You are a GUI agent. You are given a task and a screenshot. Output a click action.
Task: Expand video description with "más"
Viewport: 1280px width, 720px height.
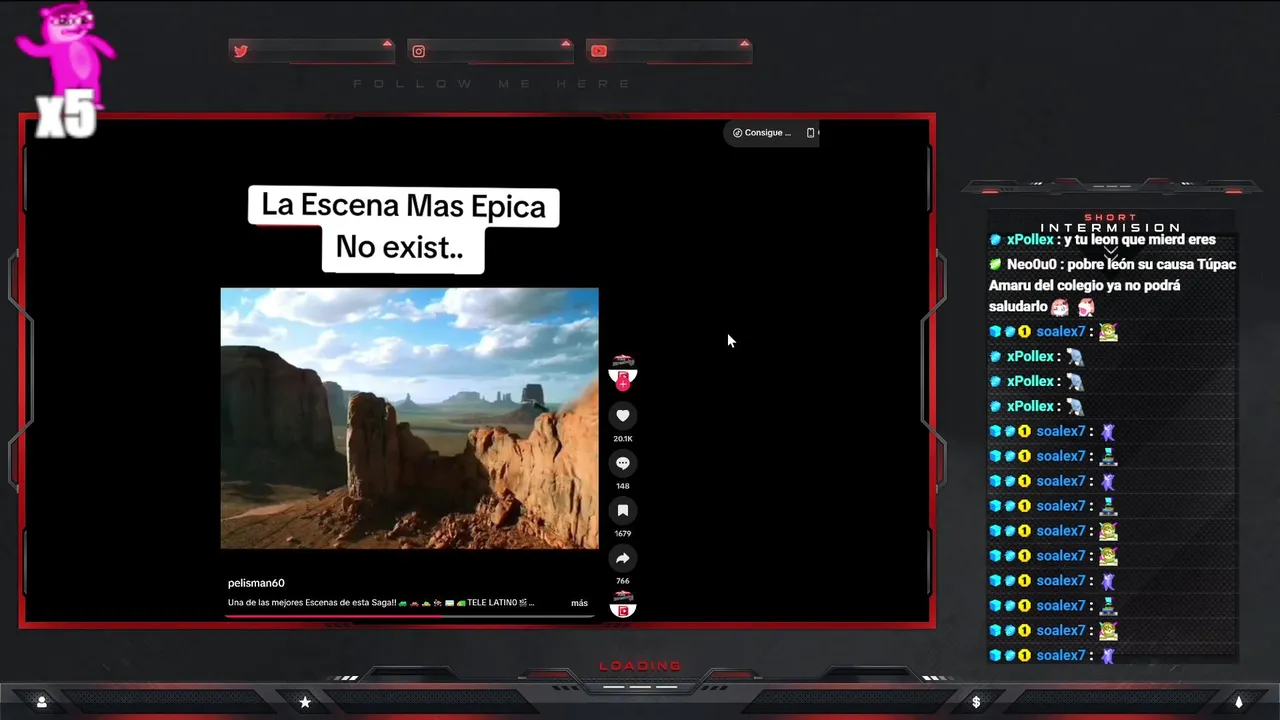(579, 603)
